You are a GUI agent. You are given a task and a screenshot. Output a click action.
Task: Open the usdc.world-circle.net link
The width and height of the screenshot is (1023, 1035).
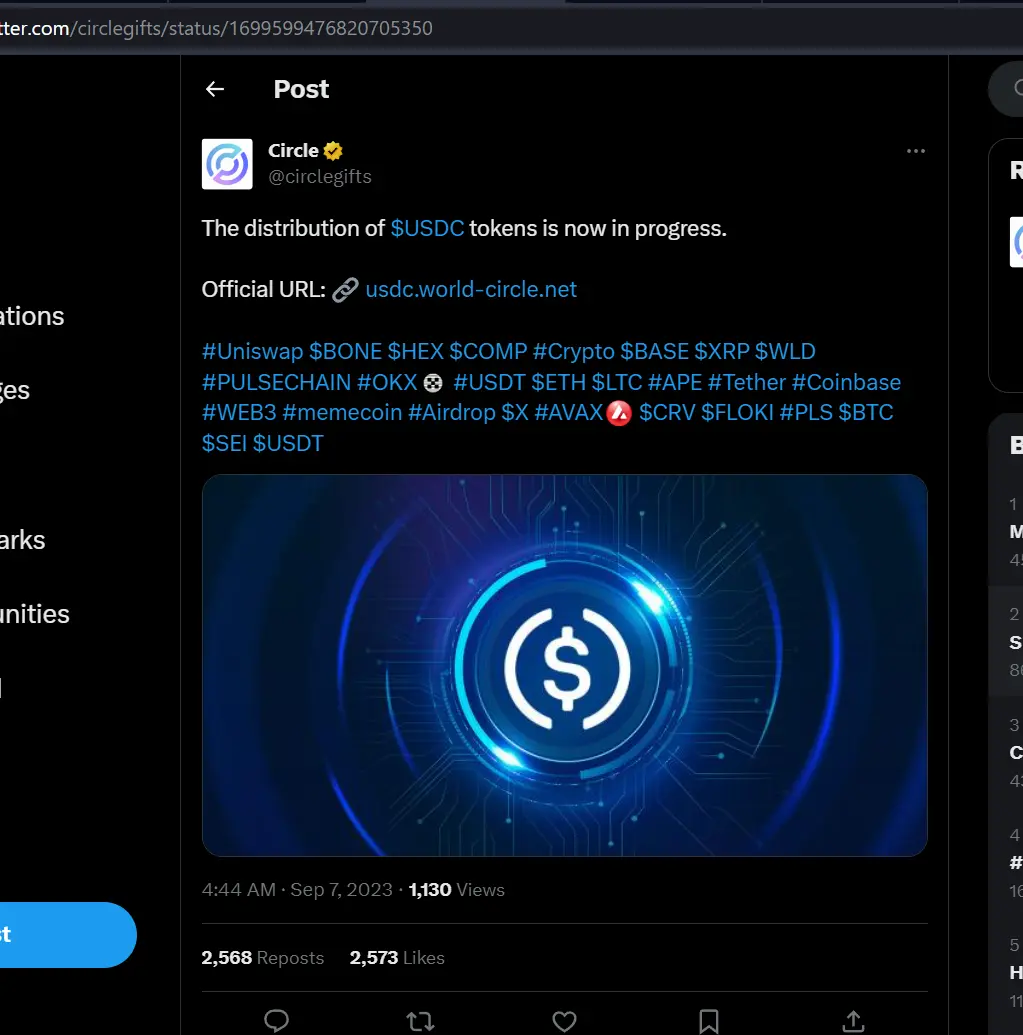pyautogui.click(x=471, y=289)
